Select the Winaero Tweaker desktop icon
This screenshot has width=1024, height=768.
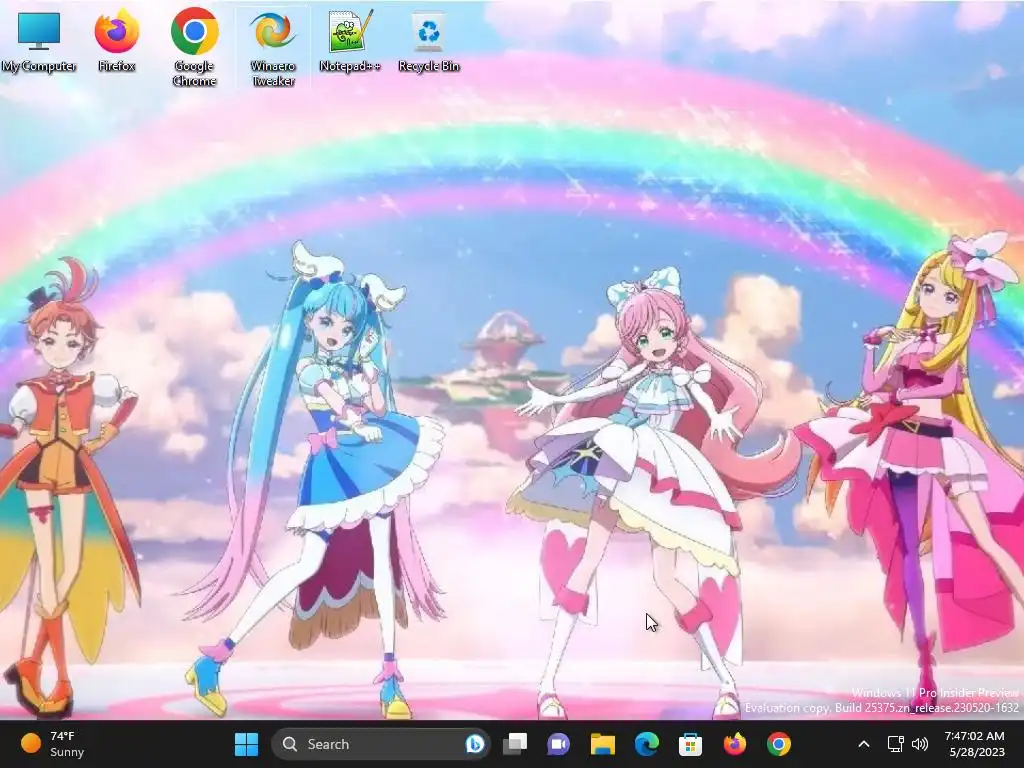pos(273,48)
